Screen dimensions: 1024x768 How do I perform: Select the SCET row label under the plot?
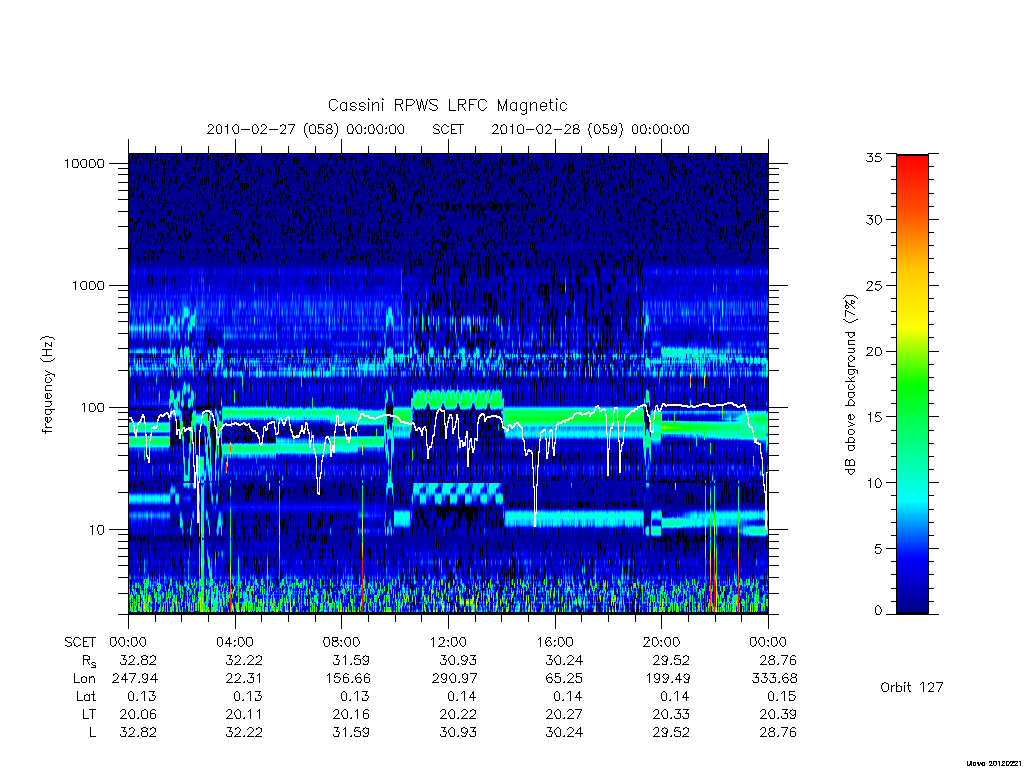(80, 643)
